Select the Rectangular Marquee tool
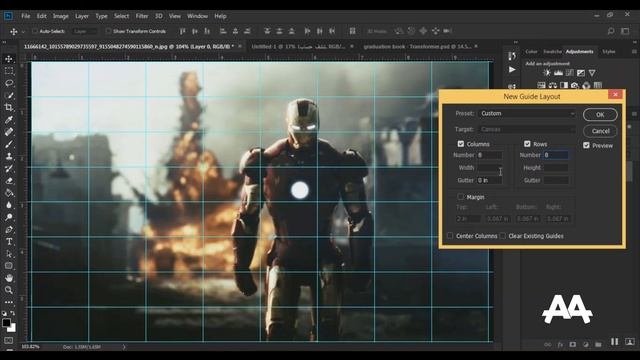This screenshot has width=640, height=360. click(x=9, y=71)
